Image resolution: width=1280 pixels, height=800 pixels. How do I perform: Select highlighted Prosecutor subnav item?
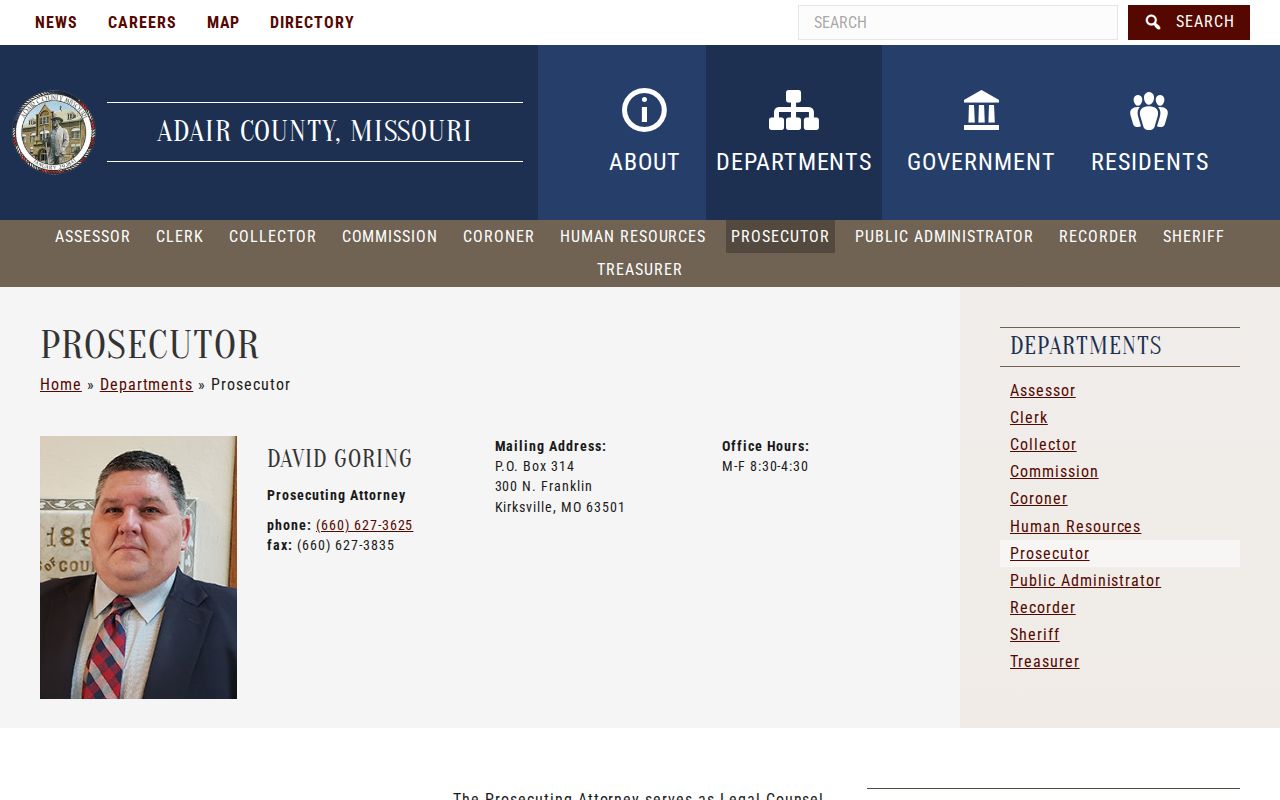780,236
